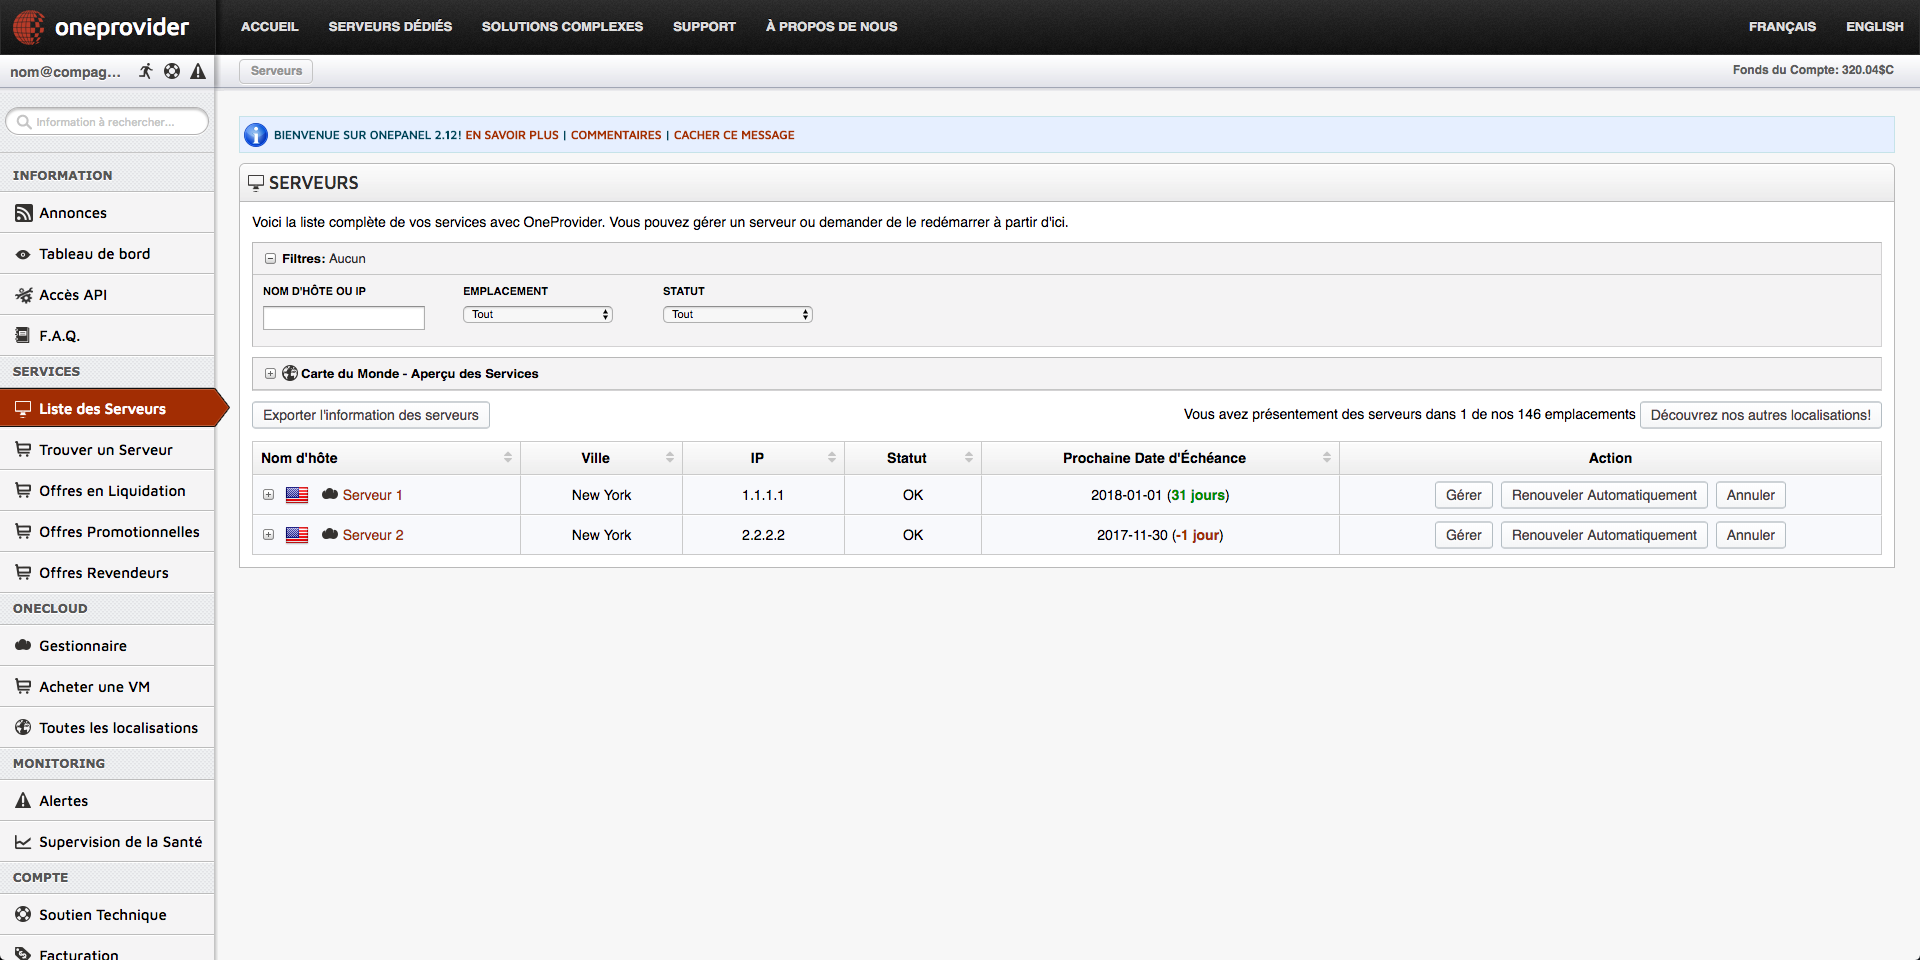Click the blue info icon in welcome banner
Viewport: 1920px width, 960px height.
click(256, 135)
